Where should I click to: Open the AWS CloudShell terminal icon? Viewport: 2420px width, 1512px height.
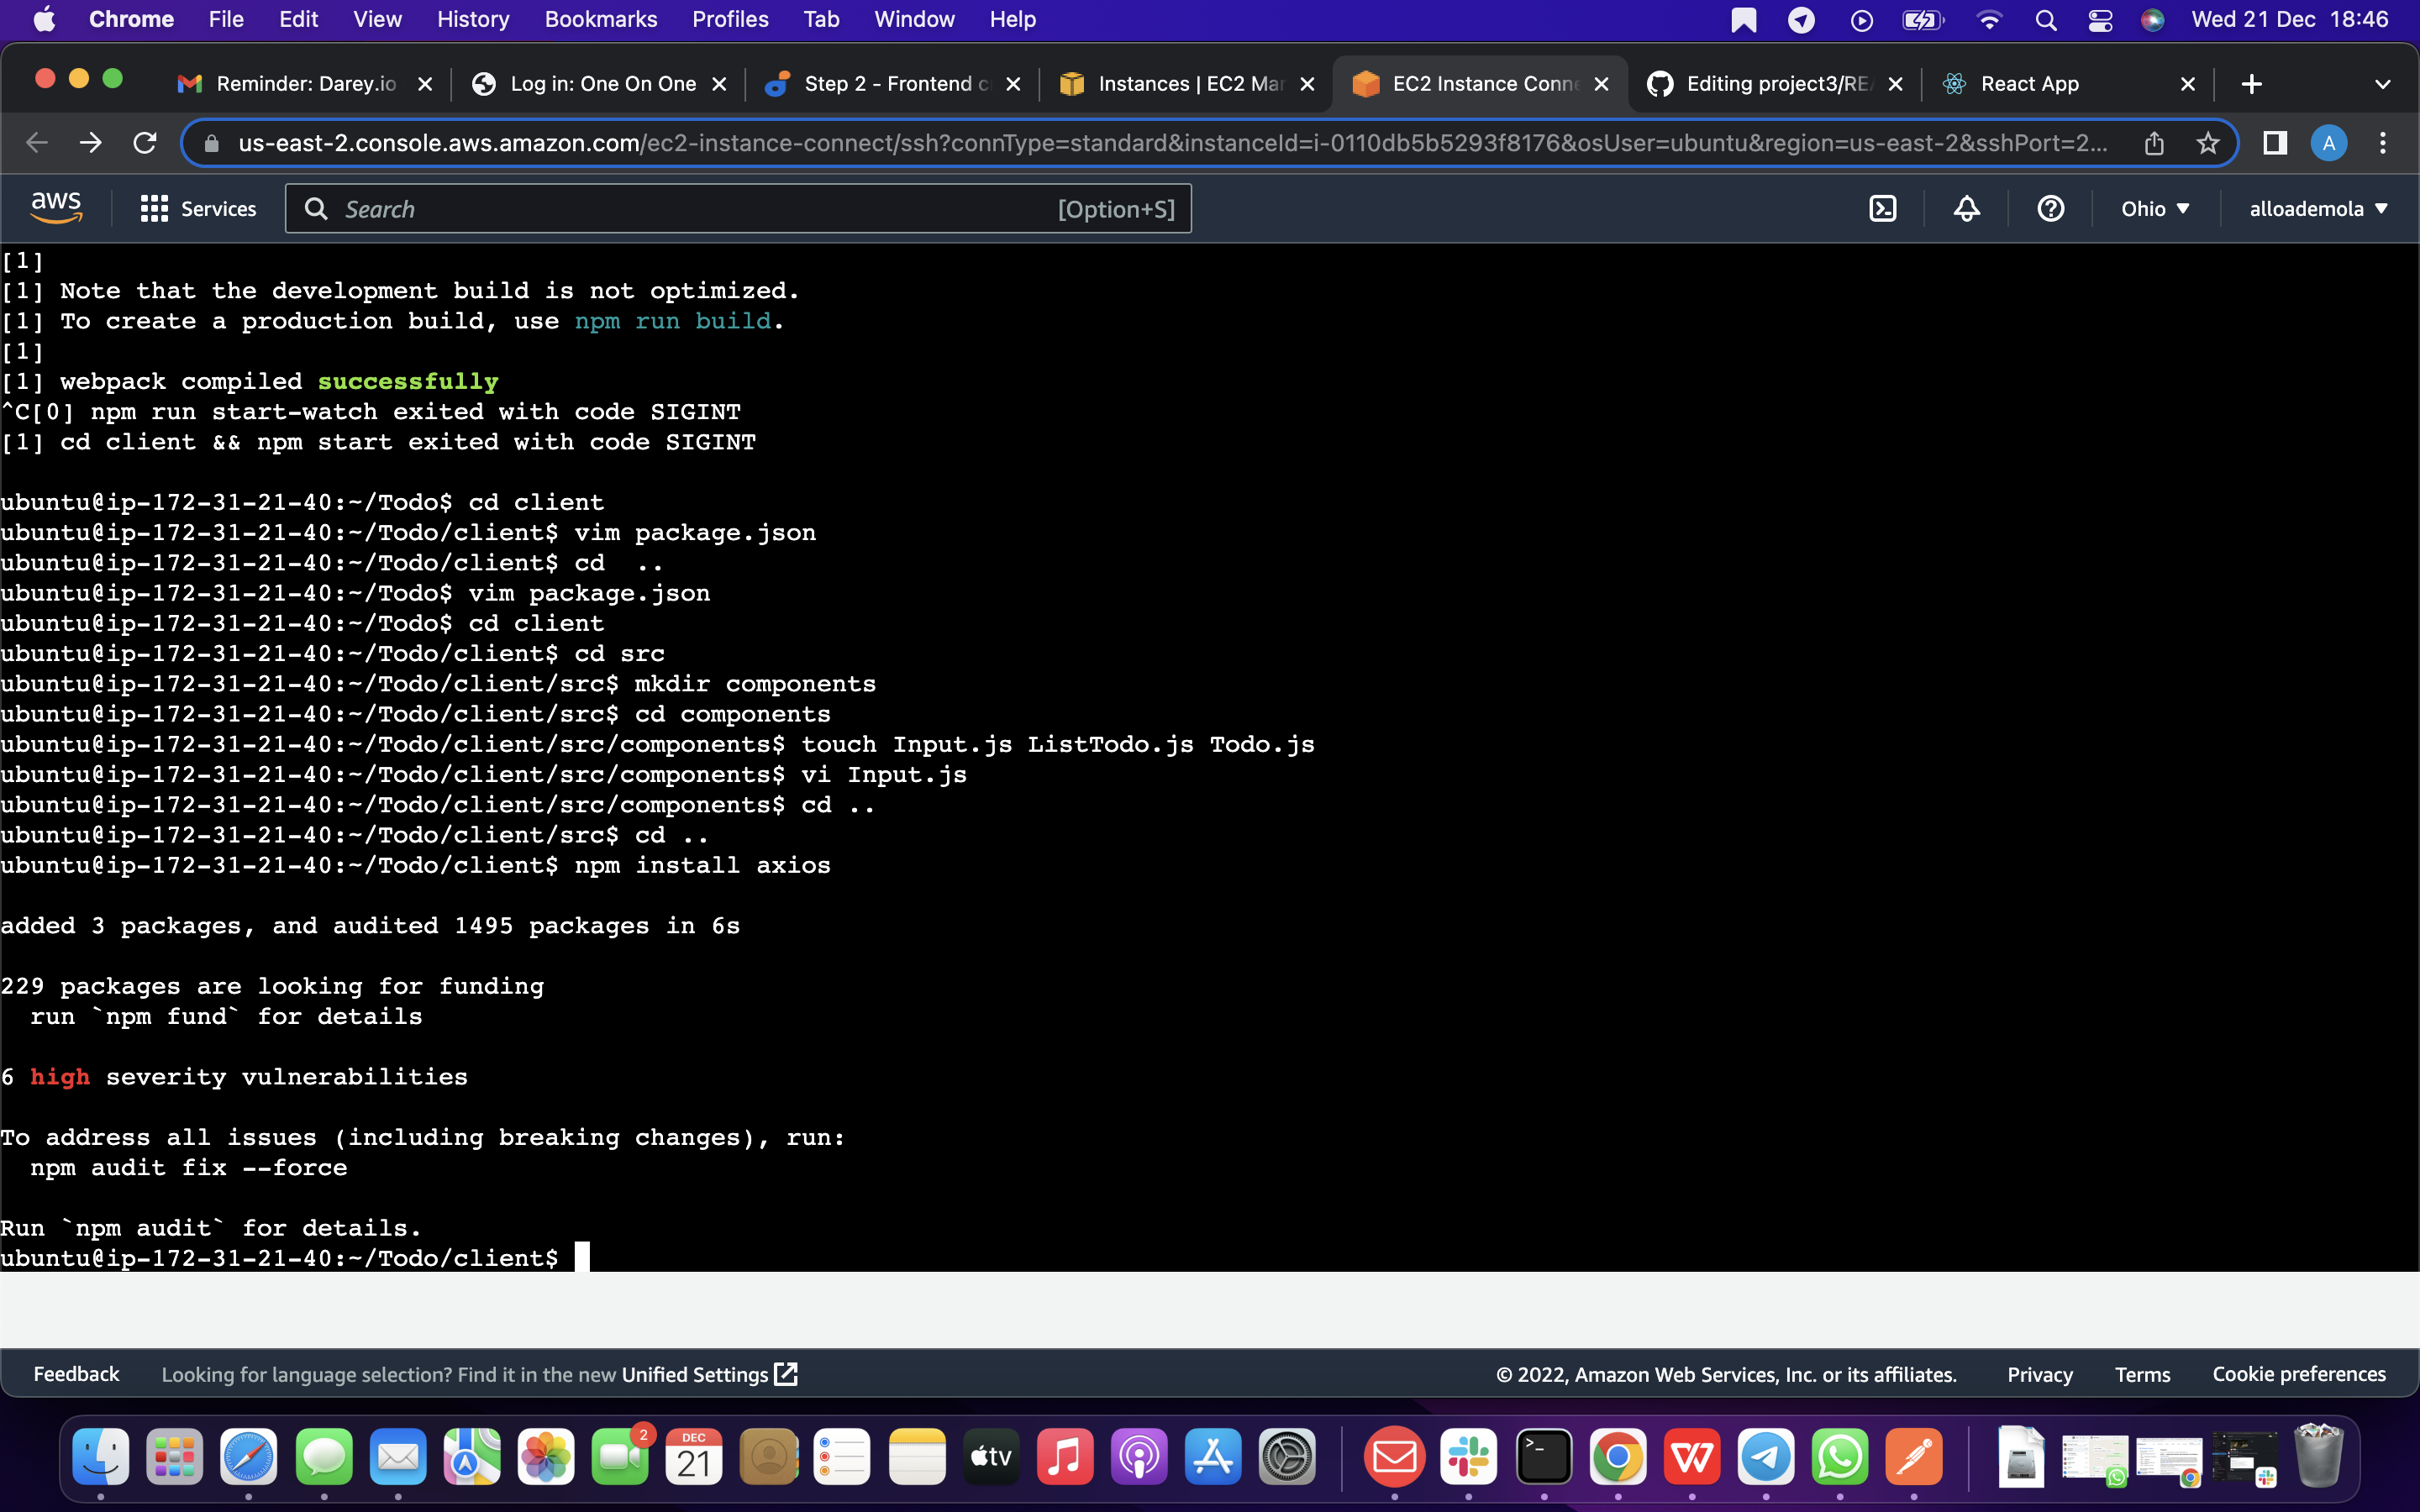[x=1884, y=208]
